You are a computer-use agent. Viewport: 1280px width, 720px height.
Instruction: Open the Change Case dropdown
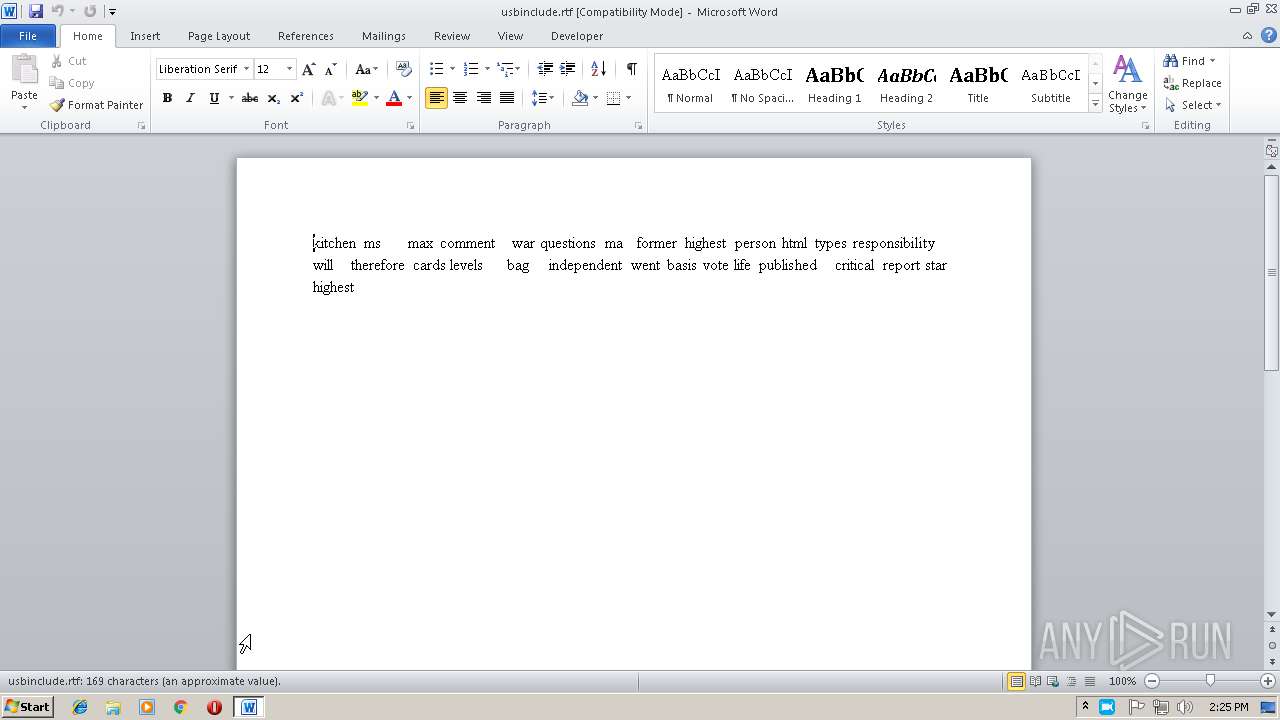point(366,69)
